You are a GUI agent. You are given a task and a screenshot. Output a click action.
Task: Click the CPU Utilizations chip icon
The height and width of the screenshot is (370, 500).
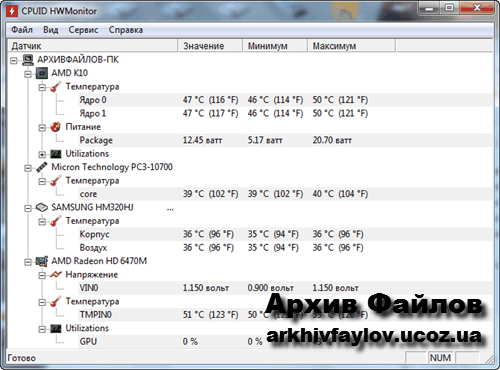tap(55, 154)
